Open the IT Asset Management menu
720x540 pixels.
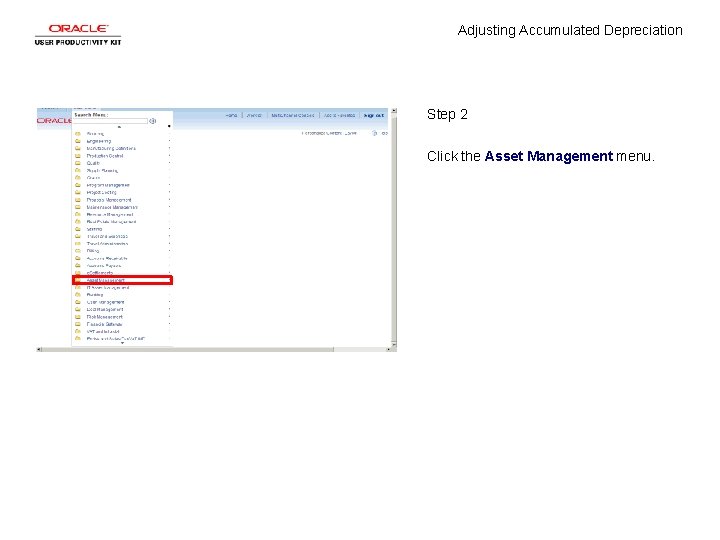[x=108, y=287]
